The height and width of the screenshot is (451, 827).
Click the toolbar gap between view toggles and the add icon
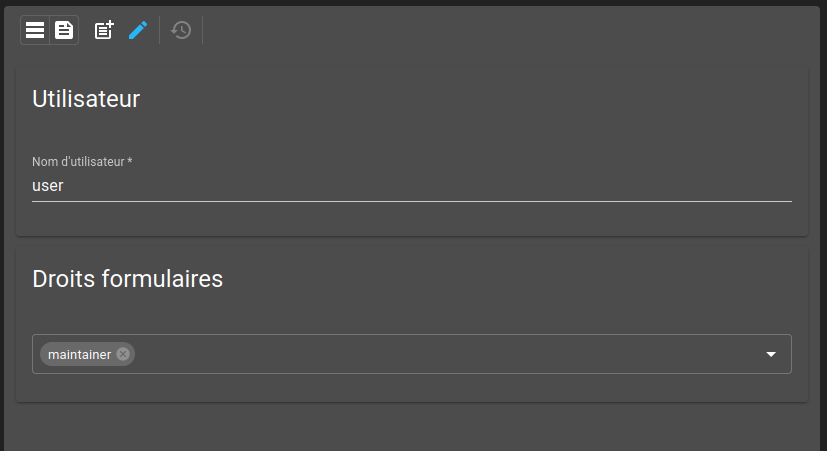pyautogui.click(x=86, y=30)
